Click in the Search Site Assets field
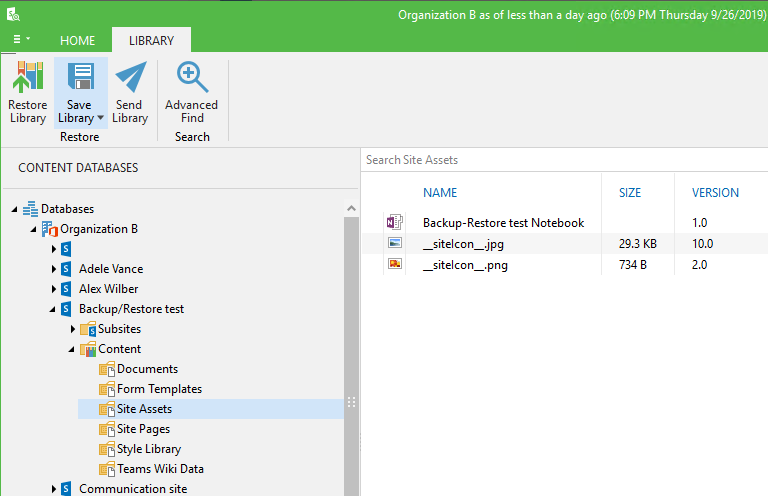Image resolution: width=768 pixels, height=496 pixels. (564, 160)
